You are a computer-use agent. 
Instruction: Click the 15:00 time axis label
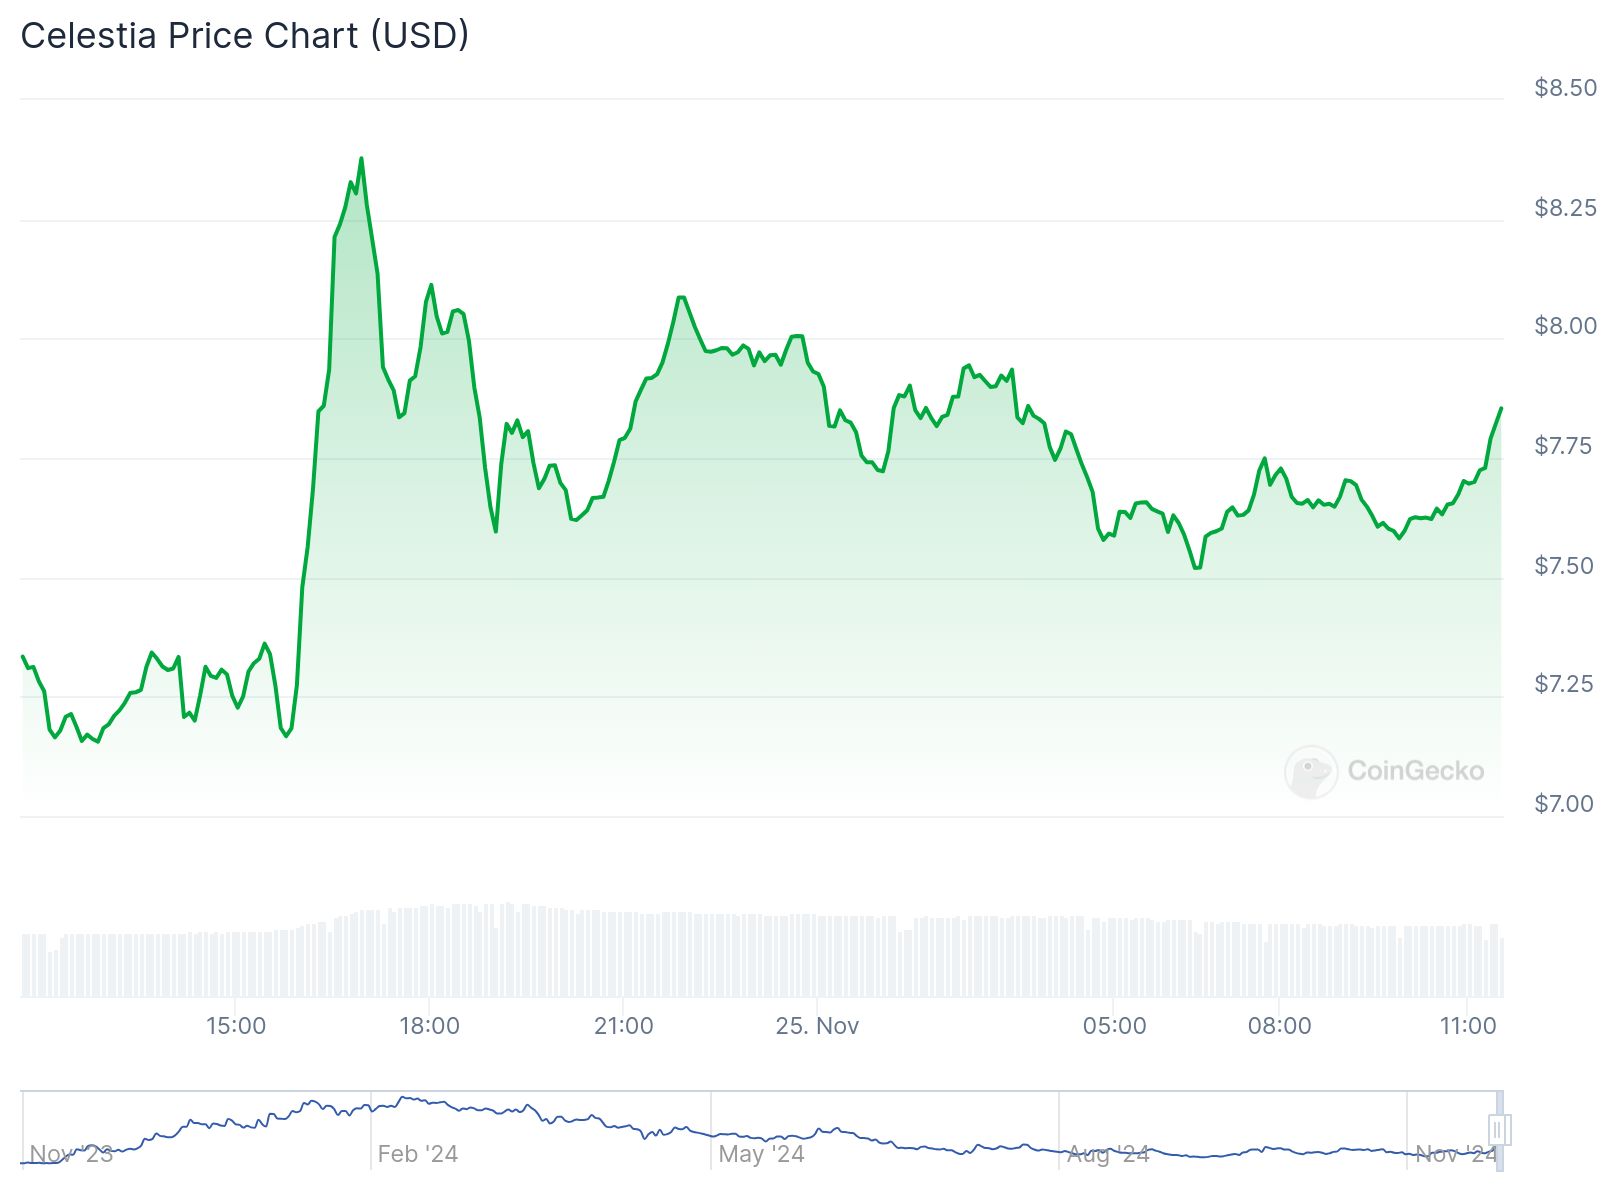(x=236, y=1026)
